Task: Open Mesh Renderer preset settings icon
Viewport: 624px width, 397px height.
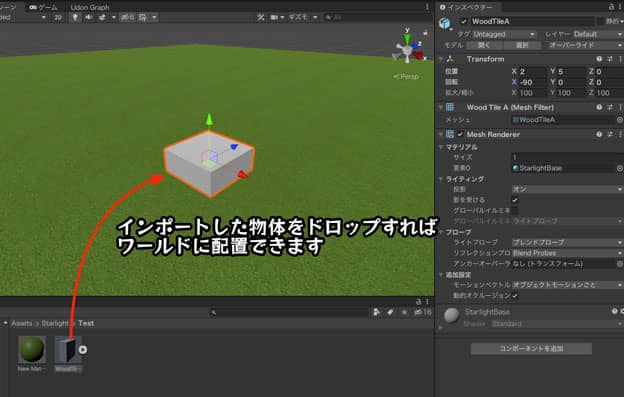Action: [610, 134]
